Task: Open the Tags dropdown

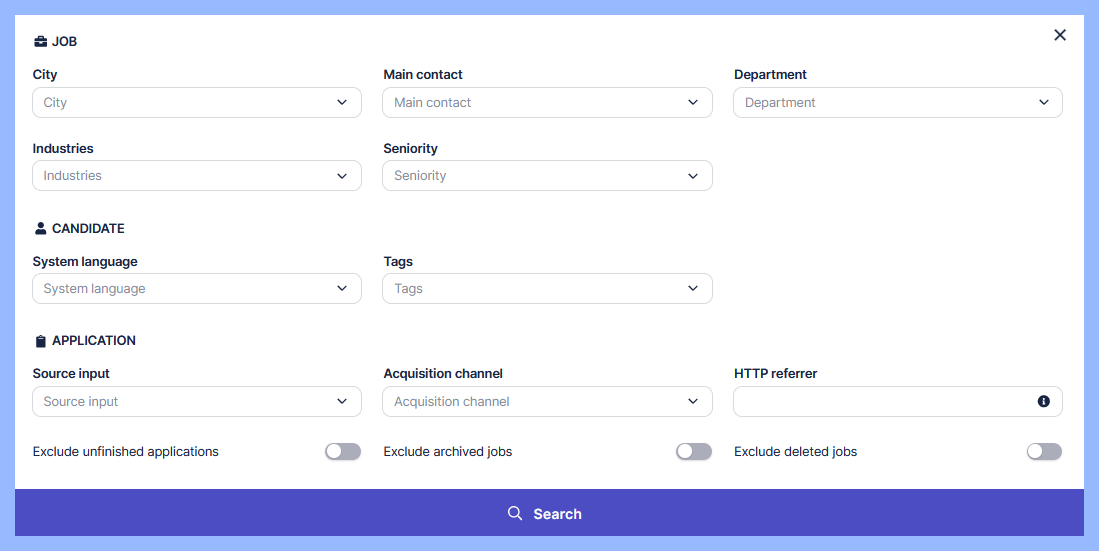Action: click(x=547, y=288)
